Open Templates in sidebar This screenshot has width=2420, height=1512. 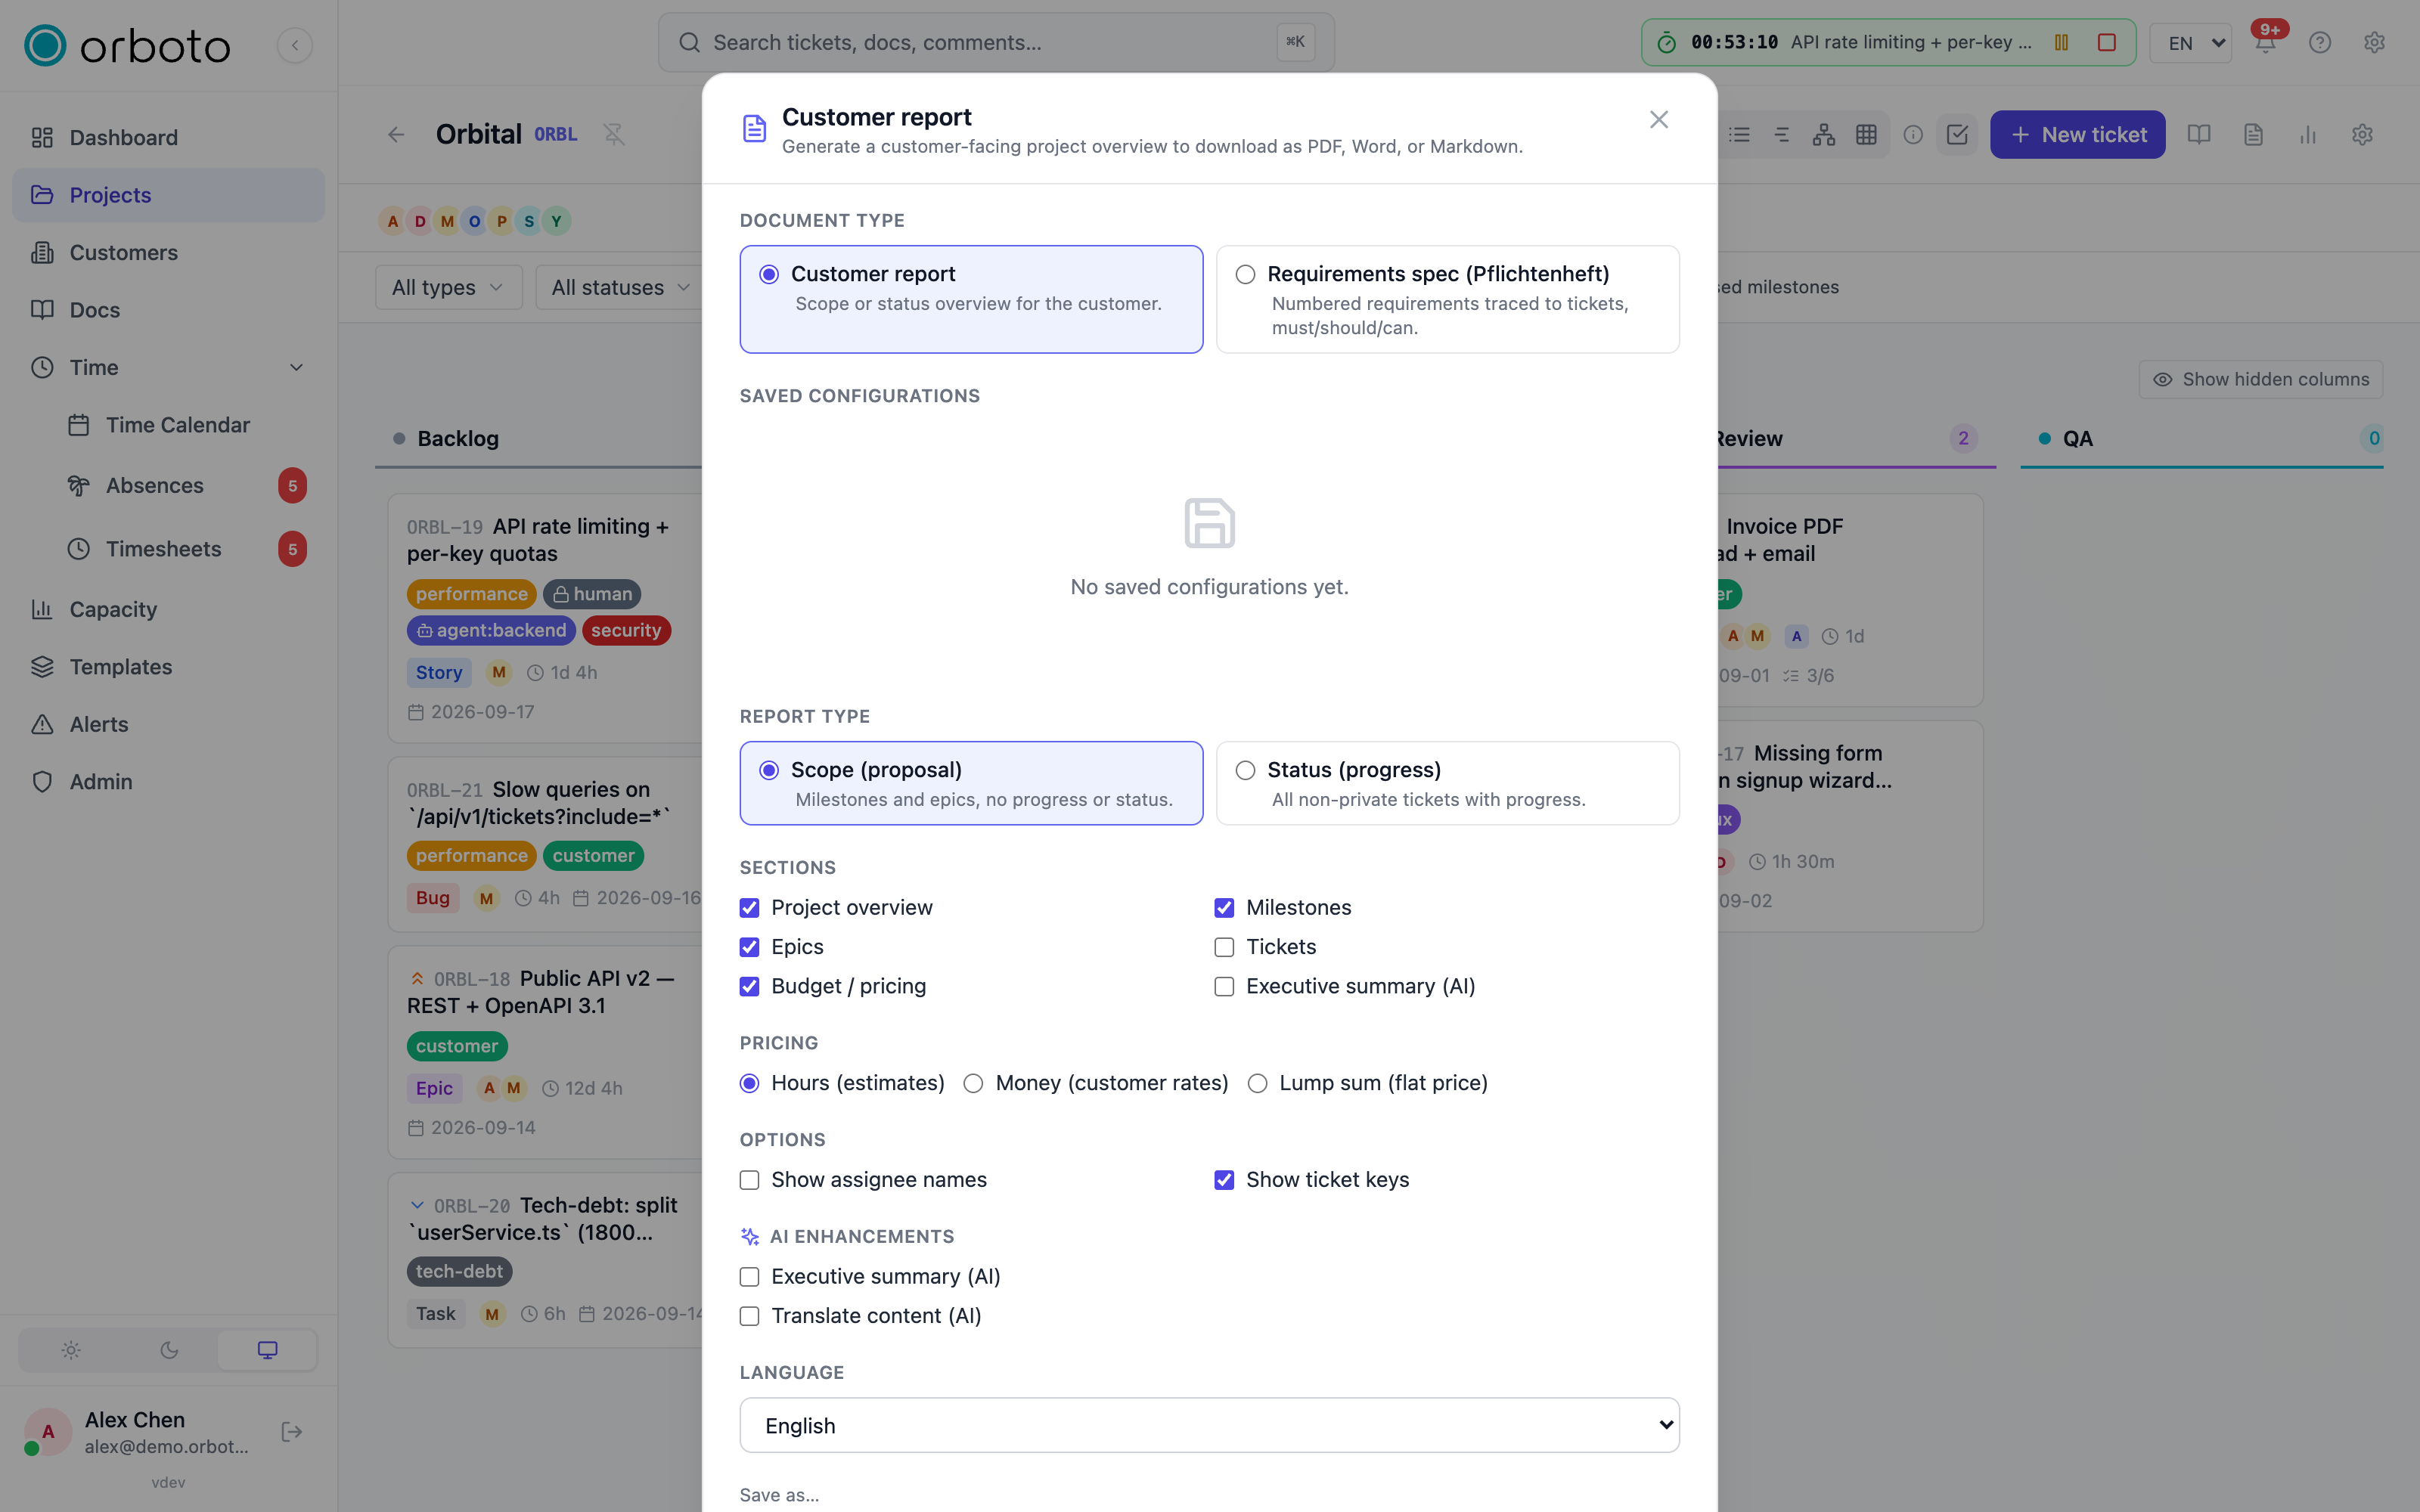point(168,667)
